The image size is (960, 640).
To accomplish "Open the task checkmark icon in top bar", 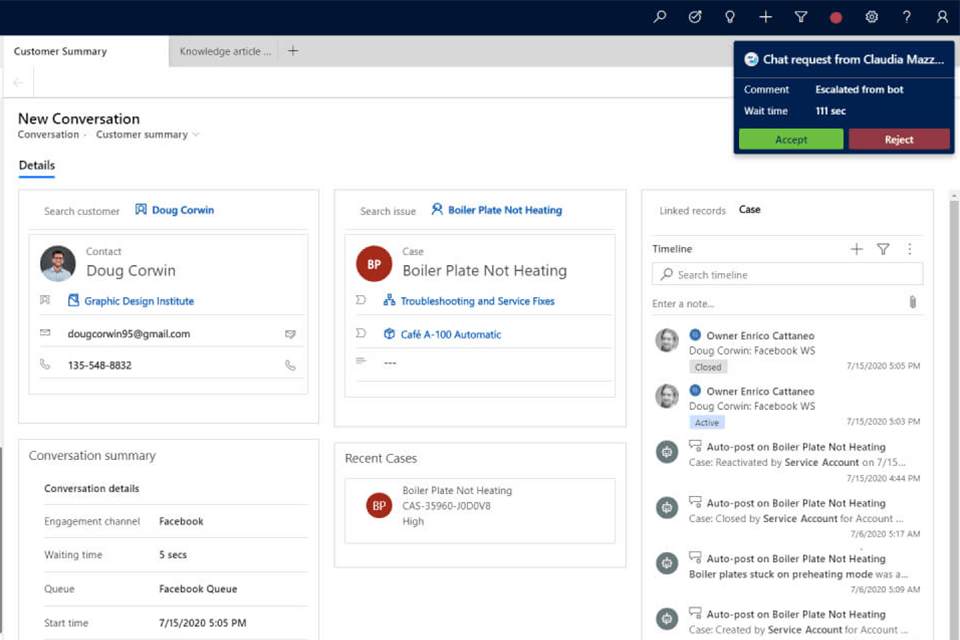I will point(695,17).
